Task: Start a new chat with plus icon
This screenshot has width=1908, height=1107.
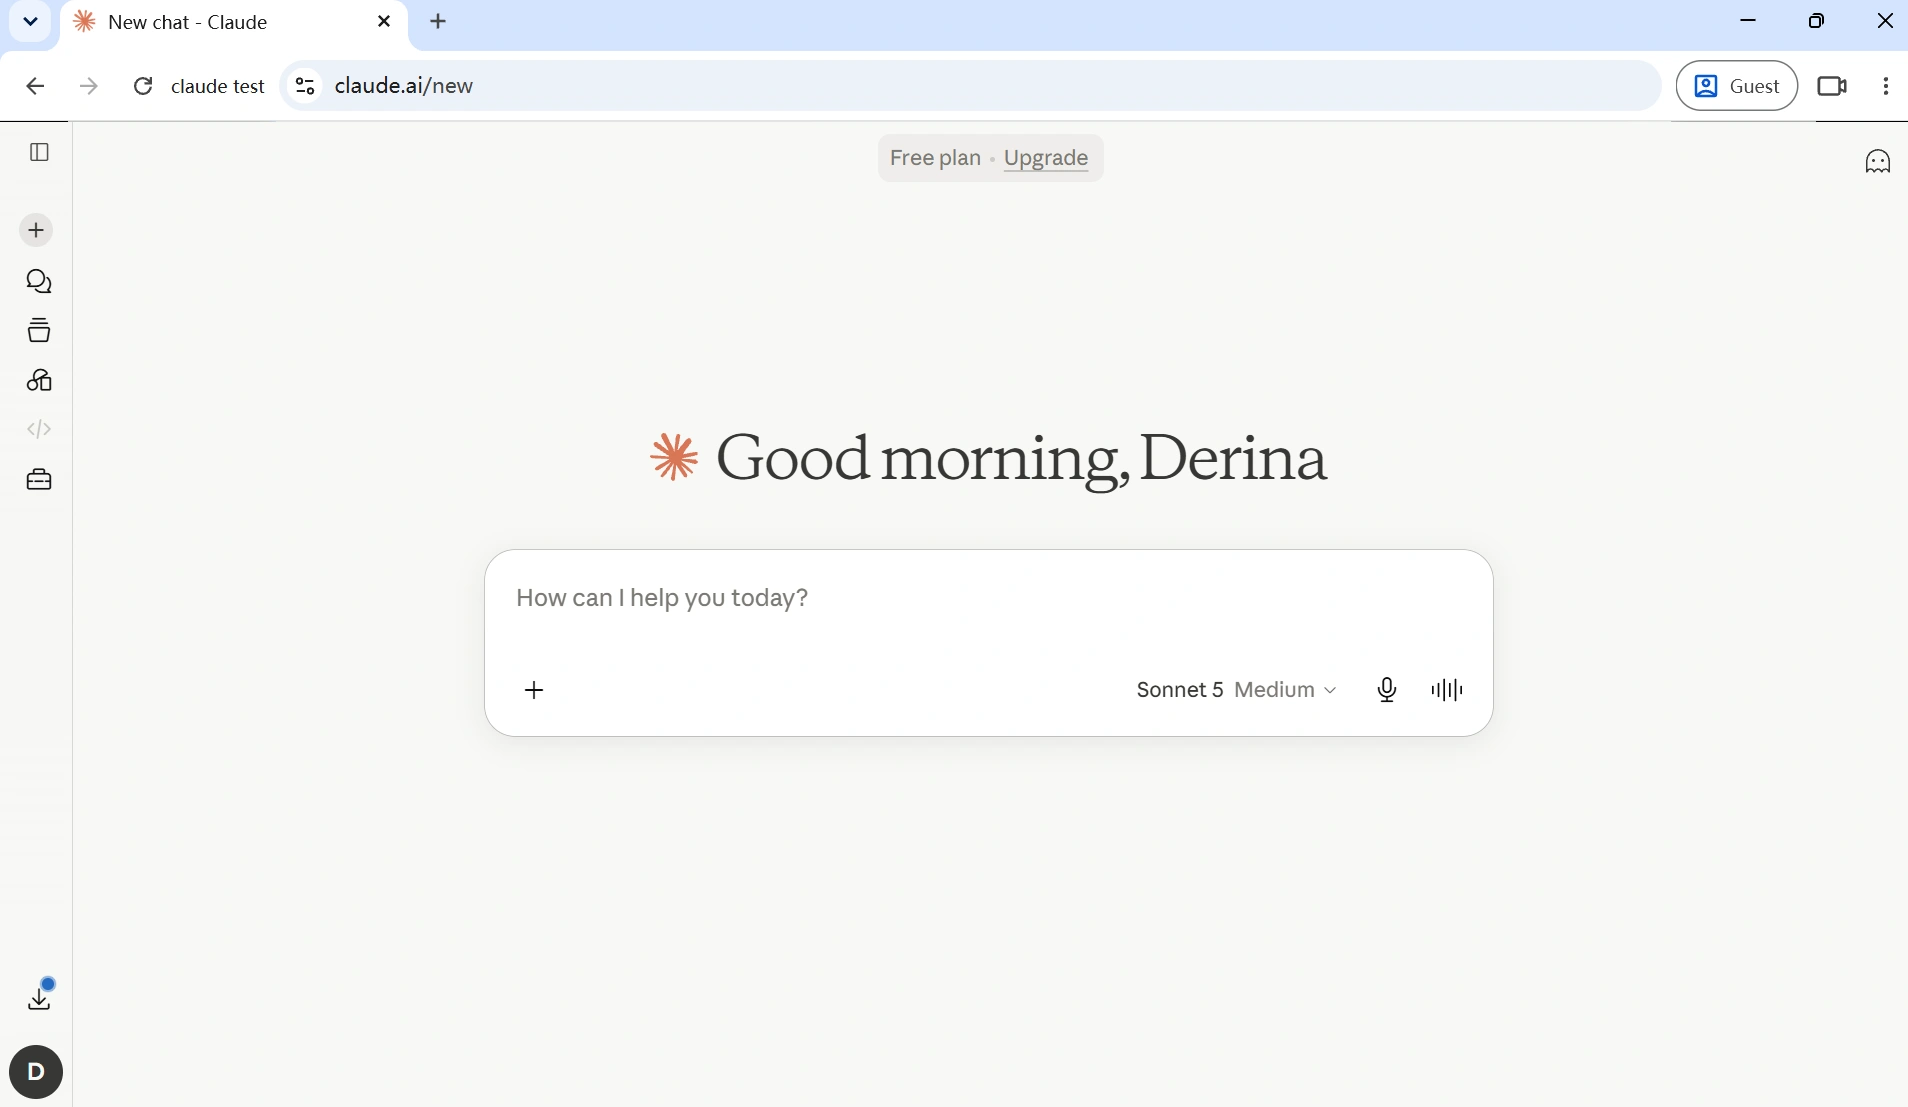Action: pos(36,231)
